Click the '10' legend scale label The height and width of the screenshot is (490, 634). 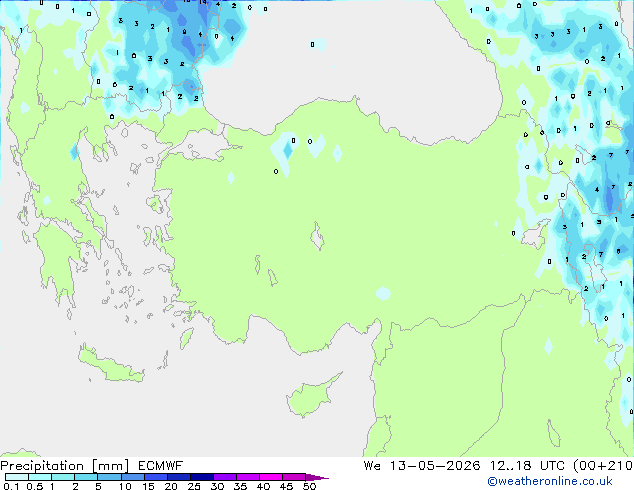125,486
